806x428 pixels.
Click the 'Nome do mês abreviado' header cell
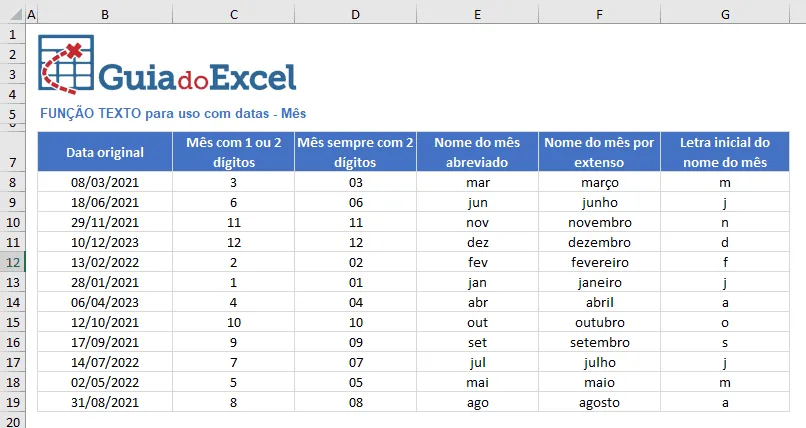tap(477, 152)
